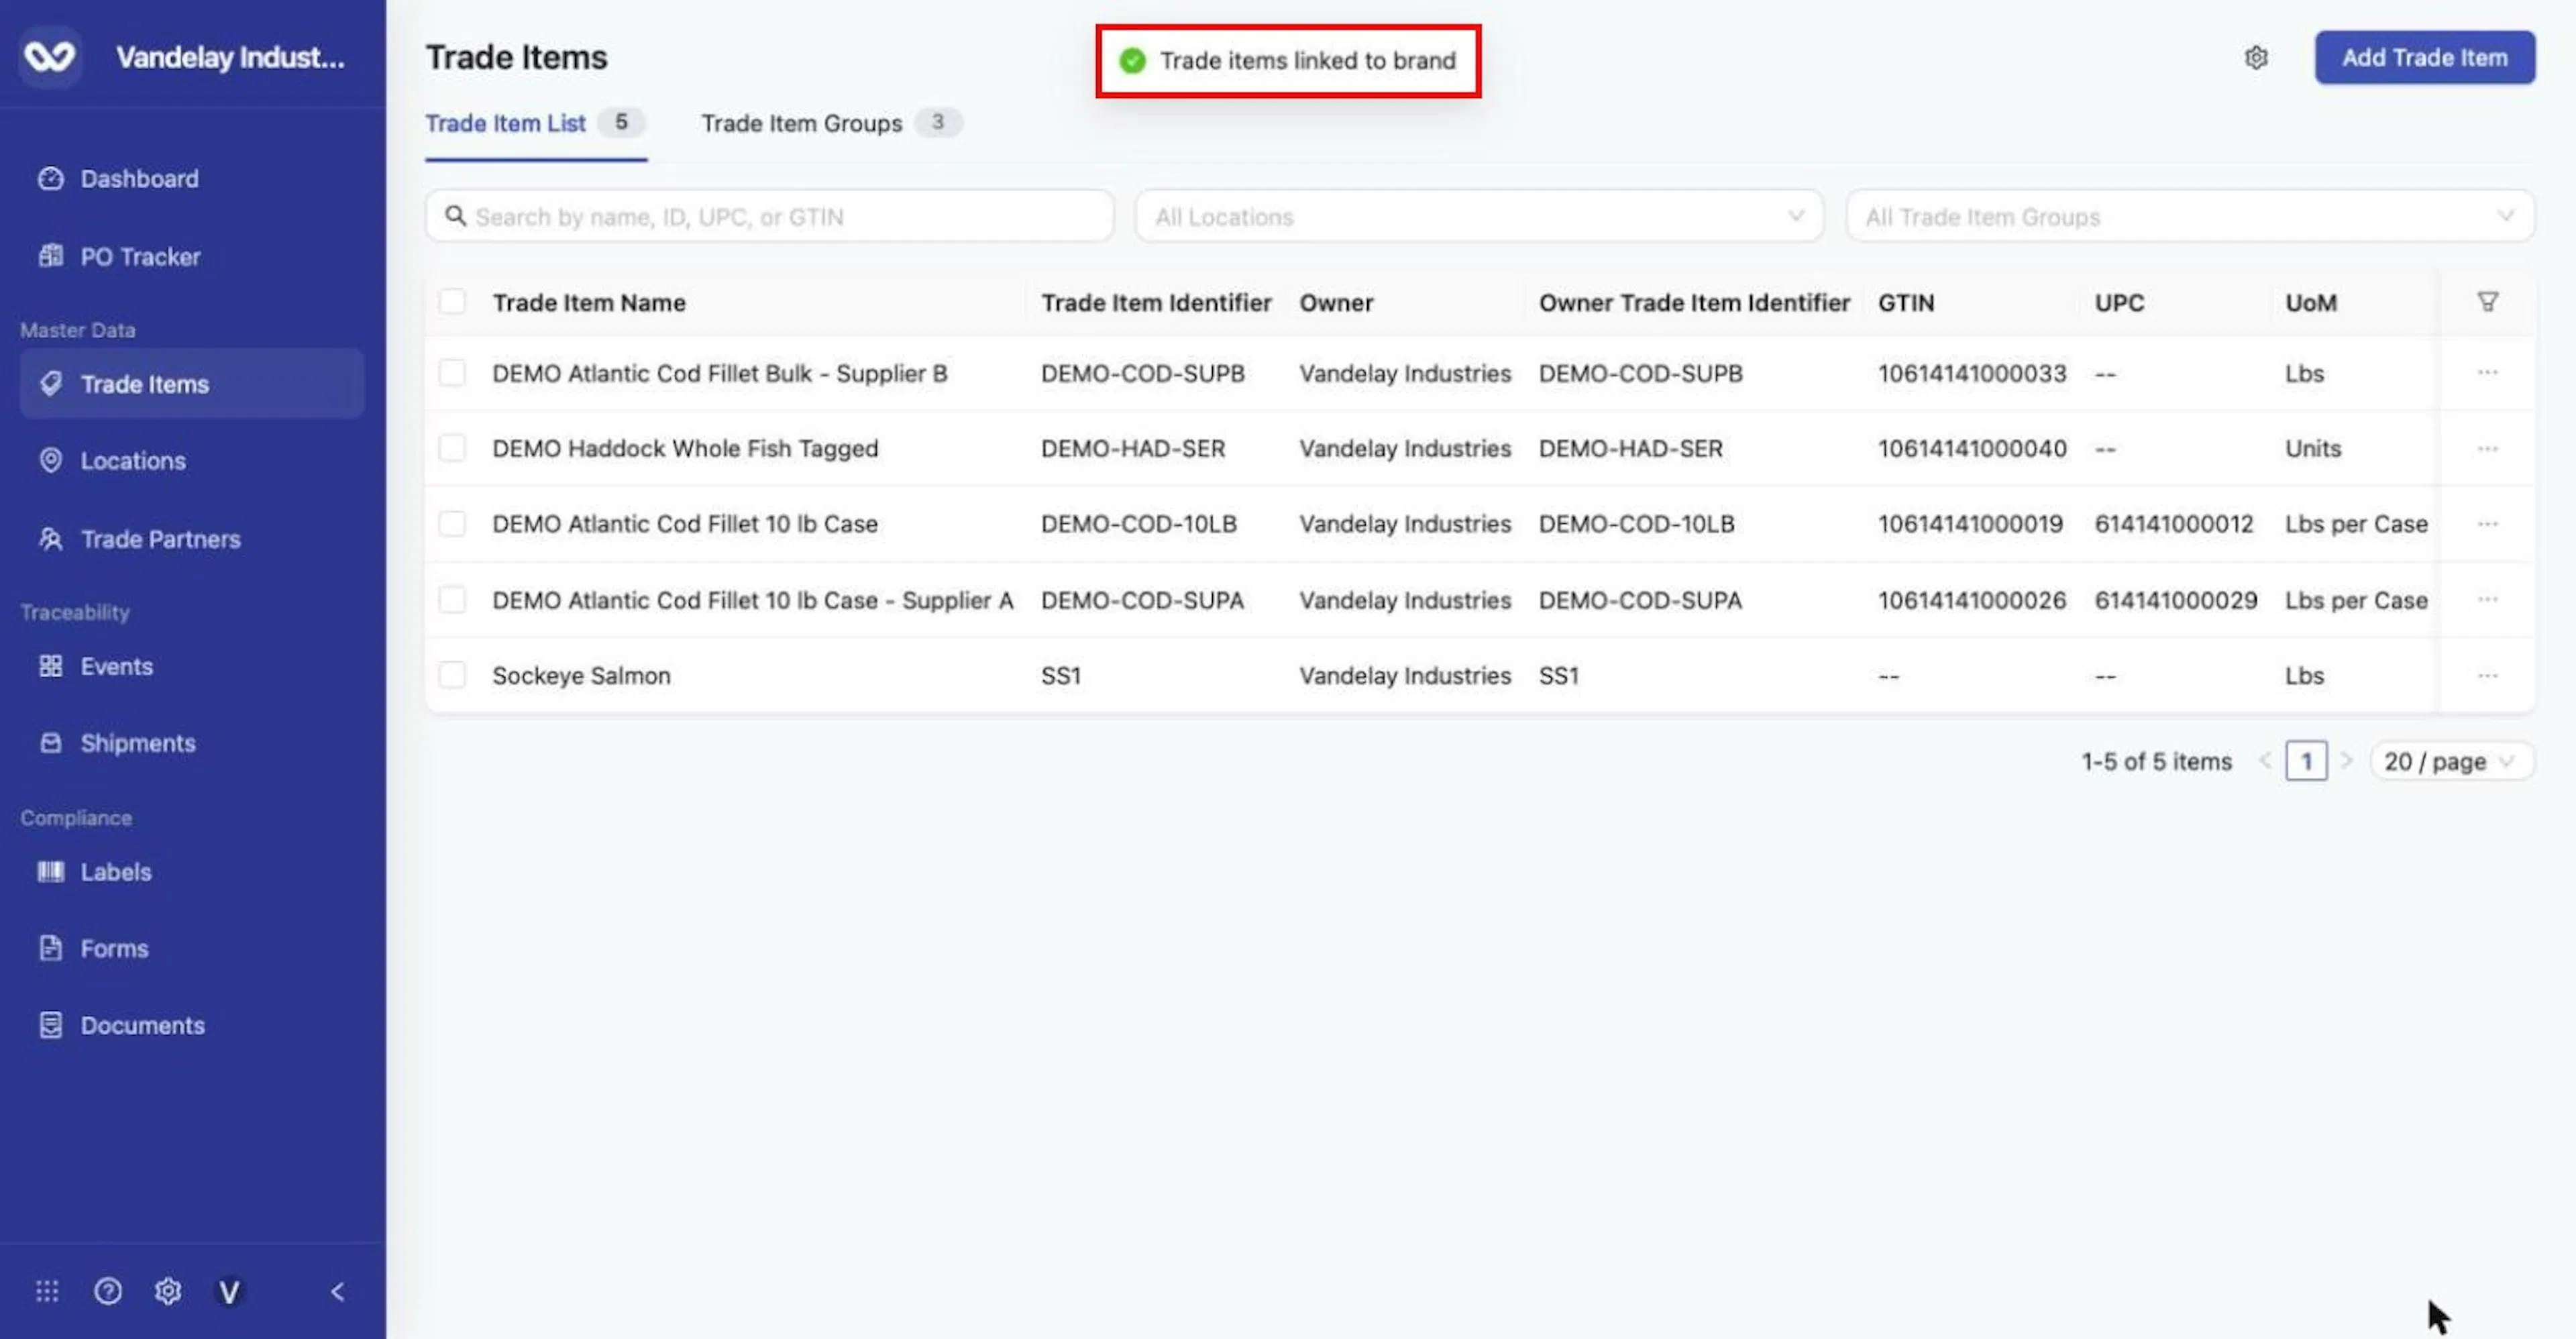Click the sidebar settings gear icon

tap(168, 1291)
